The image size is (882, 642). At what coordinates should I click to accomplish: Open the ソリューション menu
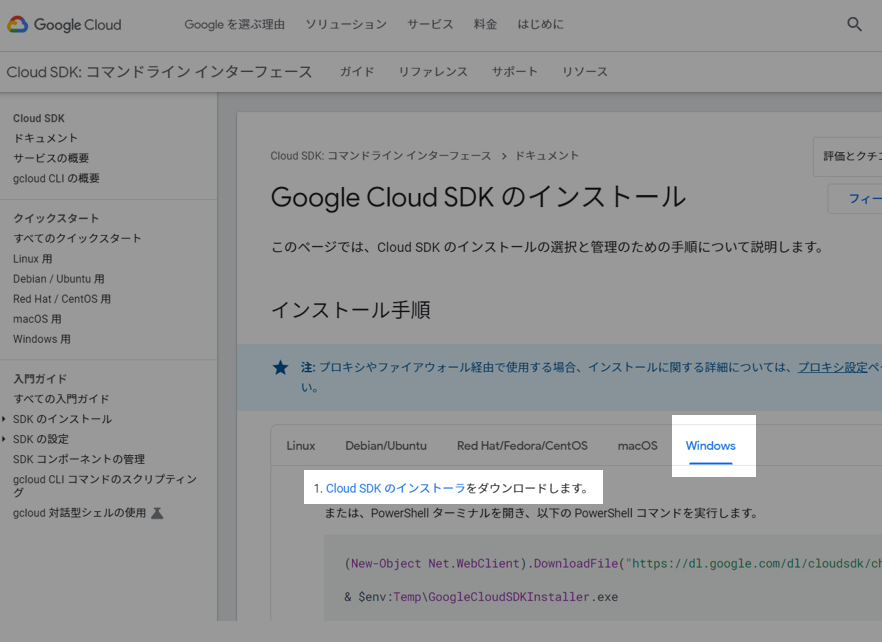[346, 24]
